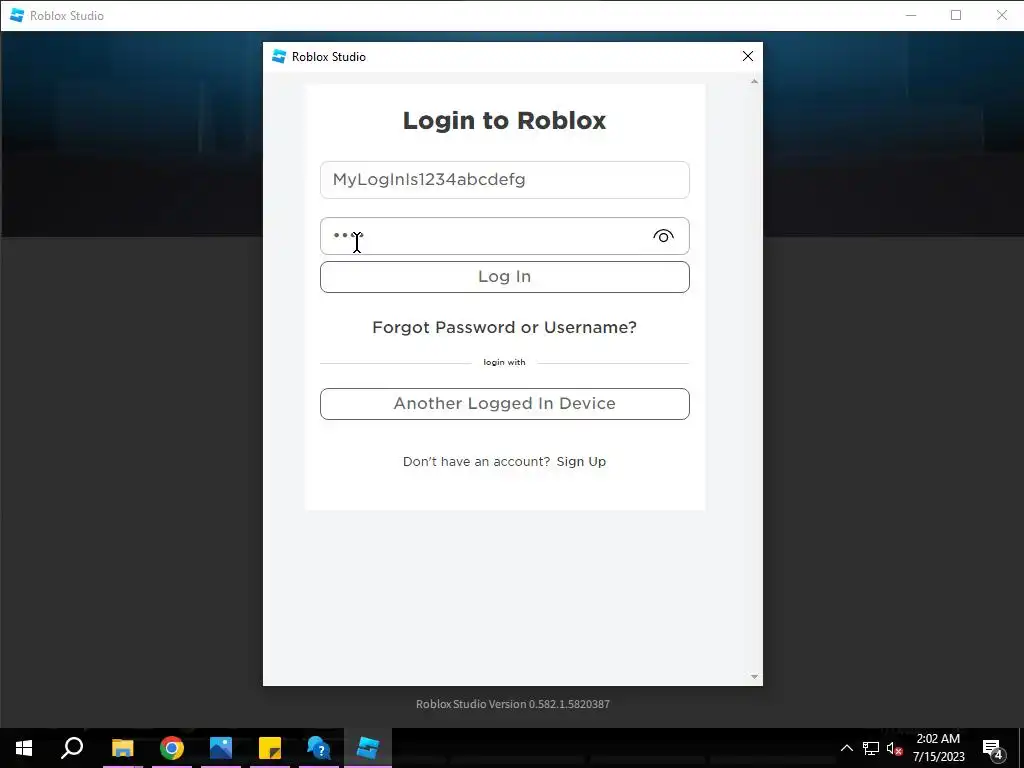This screenshot has height=768, width=1024.
Task: Click the Log In button
Action: pyautogui.click(x=505, y=277)
